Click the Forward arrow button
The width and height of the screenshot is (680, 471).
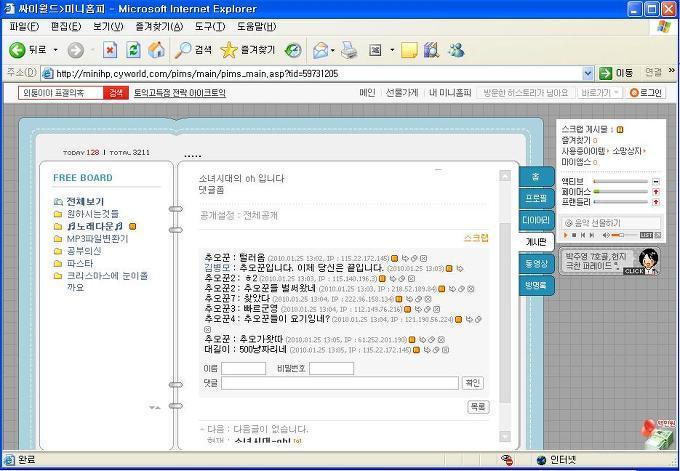tap(76, 50)
